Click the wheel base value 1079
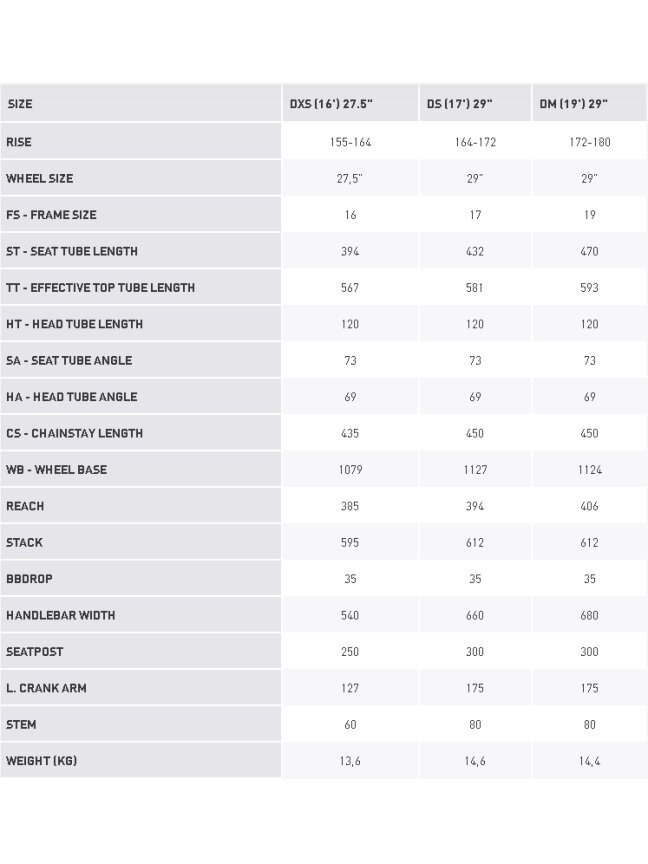The width and height of the screenshot is (648, 864). (350, 469)
